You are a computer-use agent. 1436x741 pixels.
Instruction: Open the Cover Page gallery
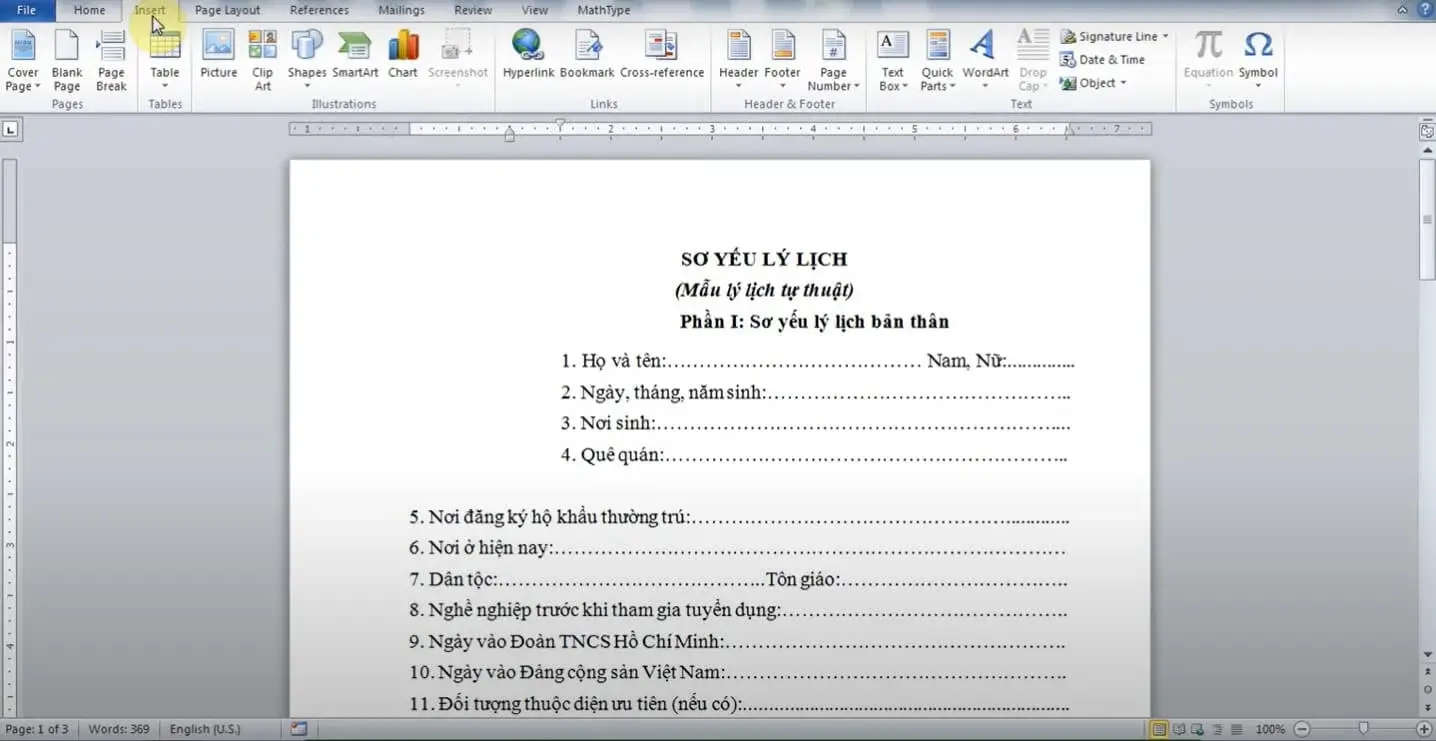(23, 61)
